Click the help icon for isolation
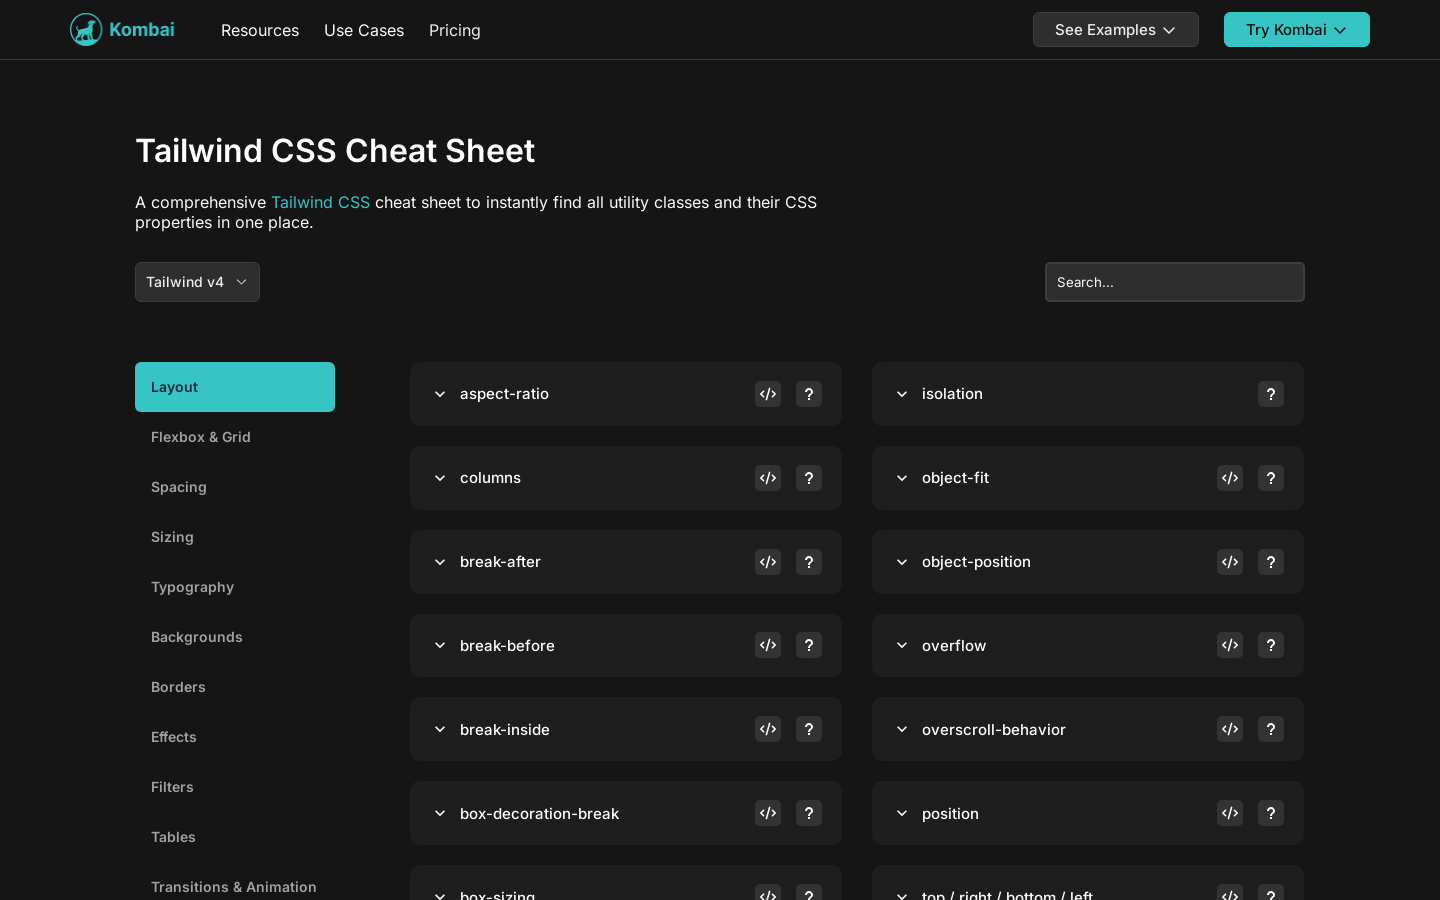Viewport: 1440px width, 900px height. pyautogui.click(x=1271, y=394)
